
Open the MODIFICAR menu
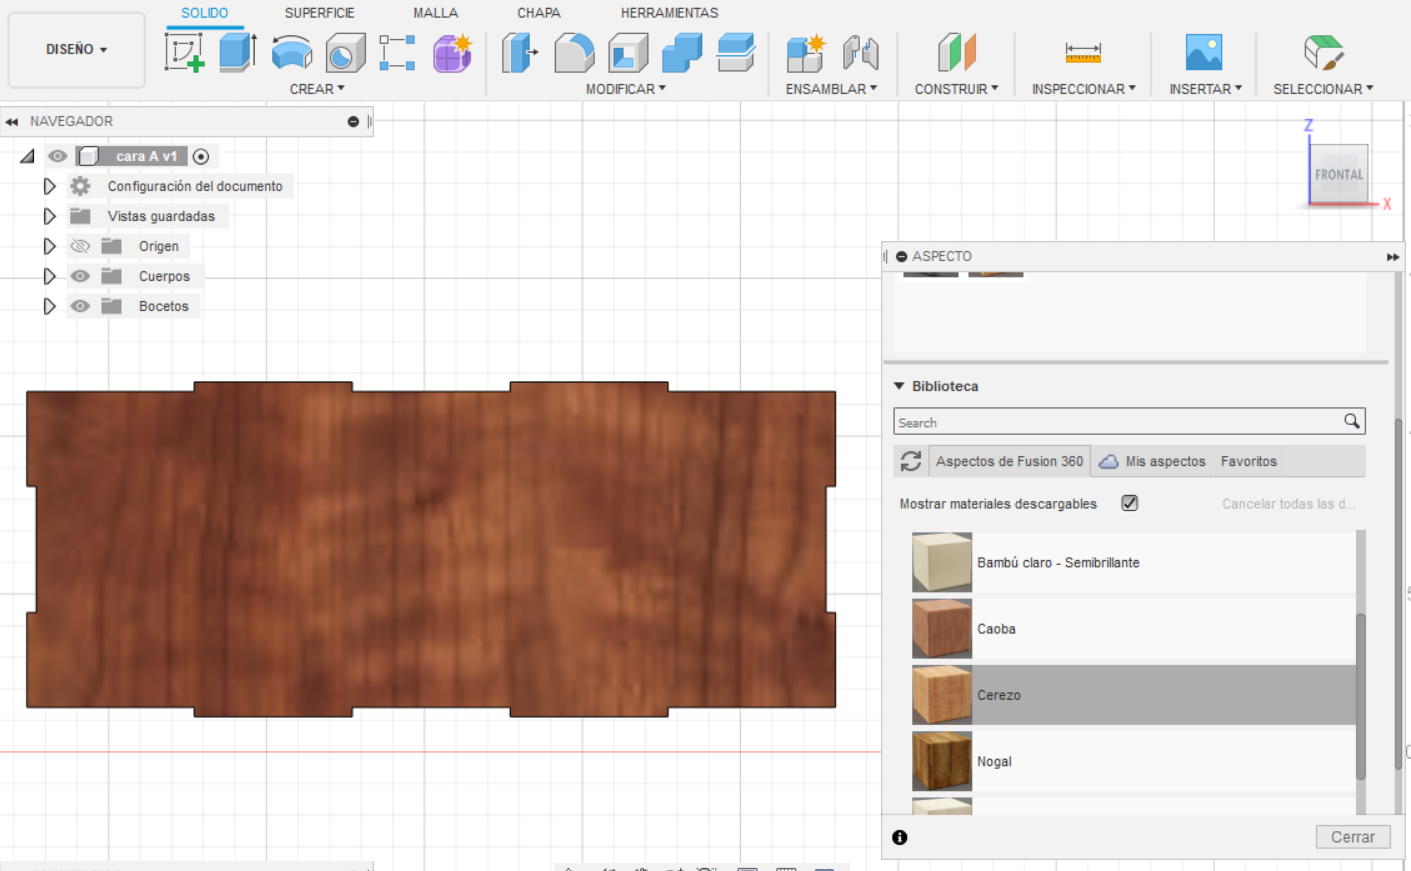[x=625, y=89]
